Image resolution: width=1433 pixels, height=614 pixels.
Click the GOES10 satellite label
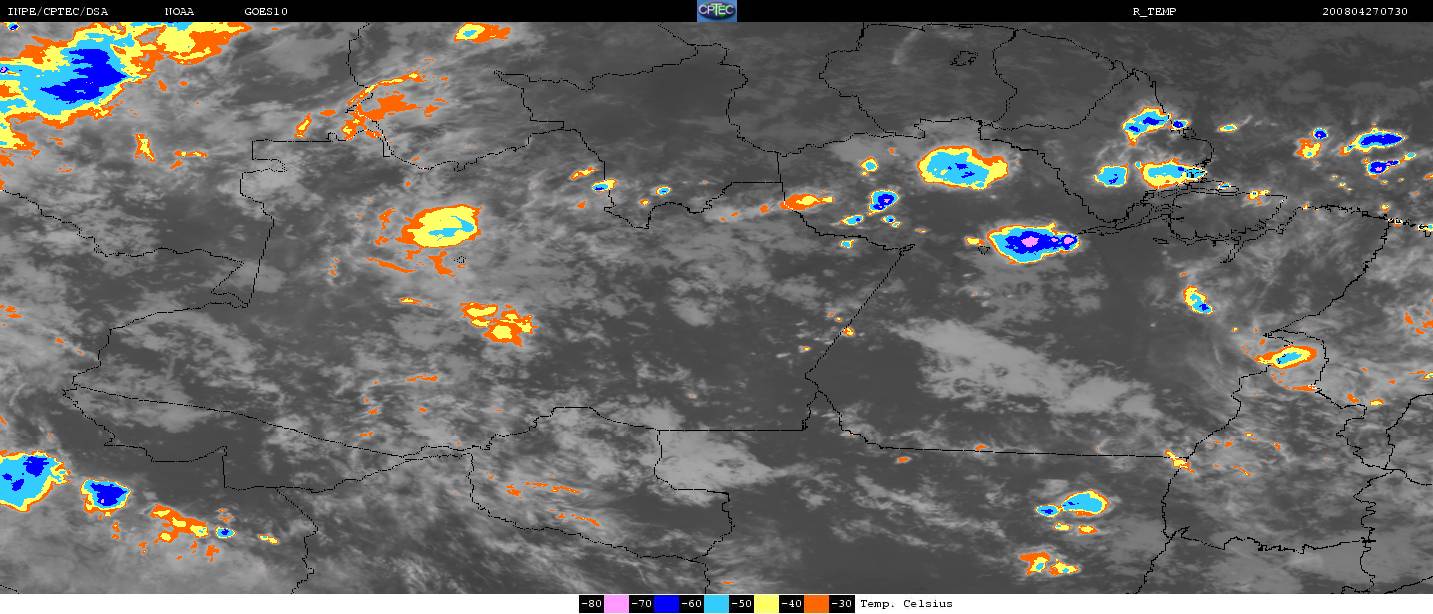(259, 11)
